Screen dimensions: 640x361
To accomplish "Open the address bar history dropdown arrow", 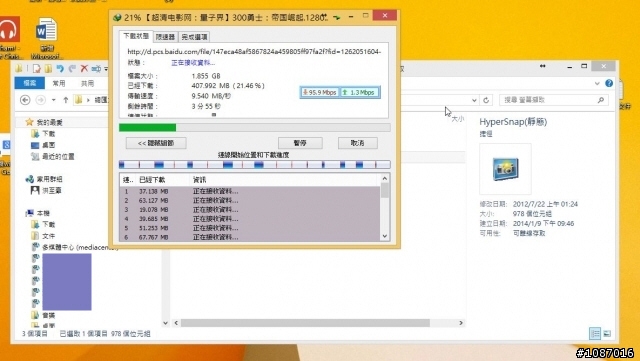I will 474,100.
